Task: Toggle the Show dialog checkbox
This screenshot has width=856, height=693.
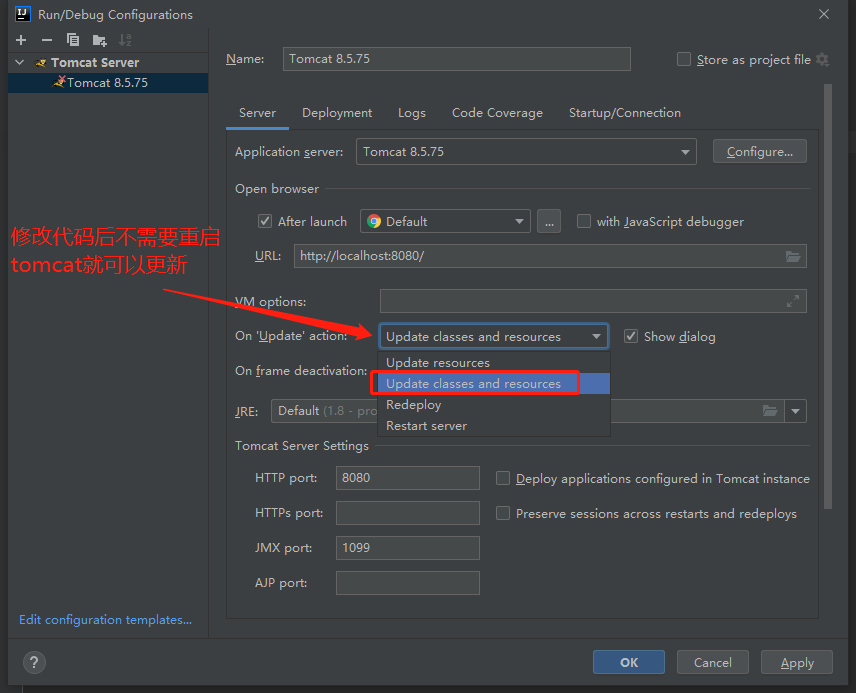Action: click(631, 336)
